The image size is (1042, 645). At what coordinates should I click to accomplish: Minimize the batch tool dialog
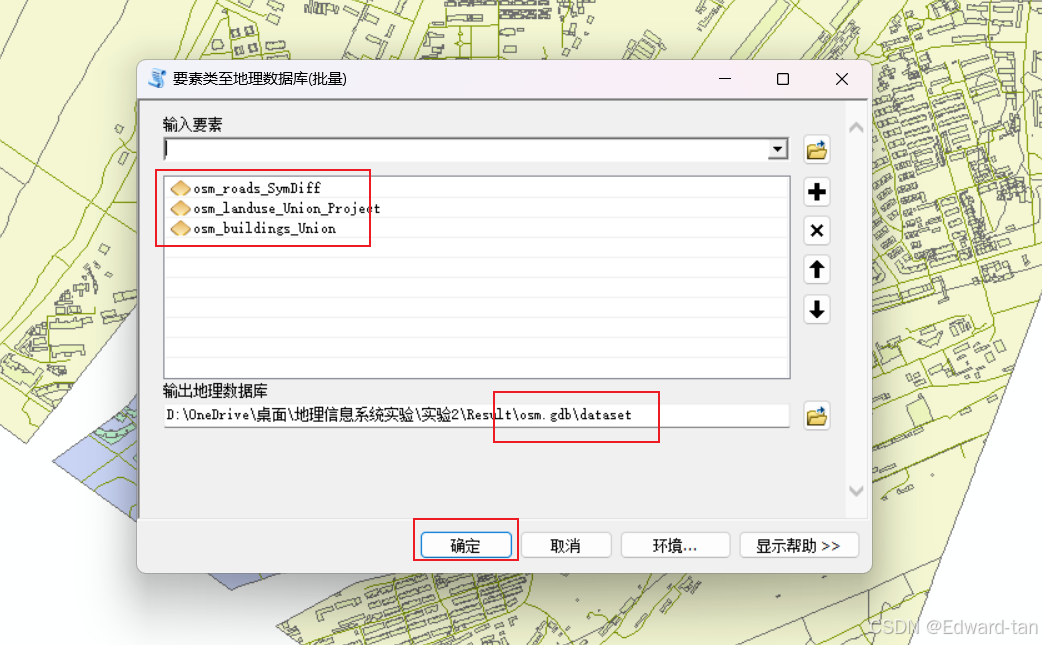725,79
